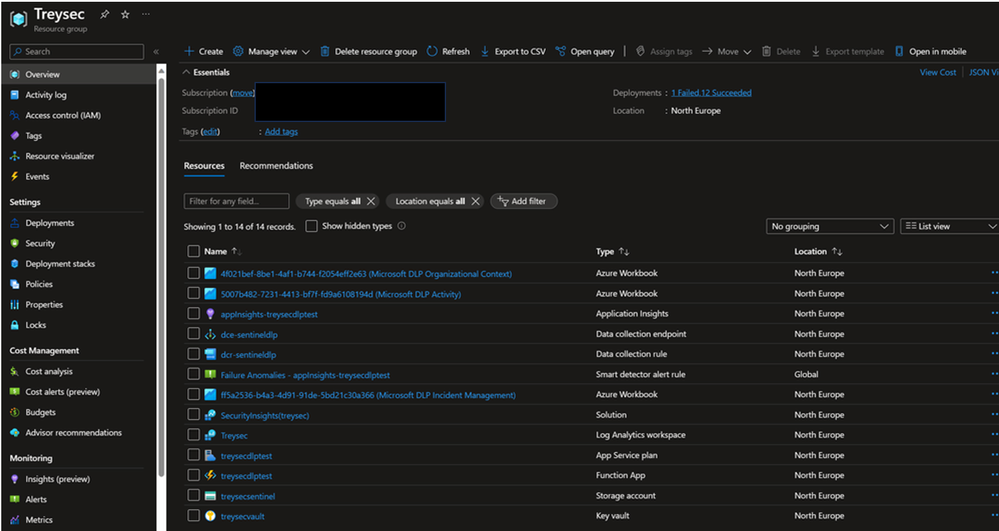
Task: Click the Create button
Action: point(203,52)
